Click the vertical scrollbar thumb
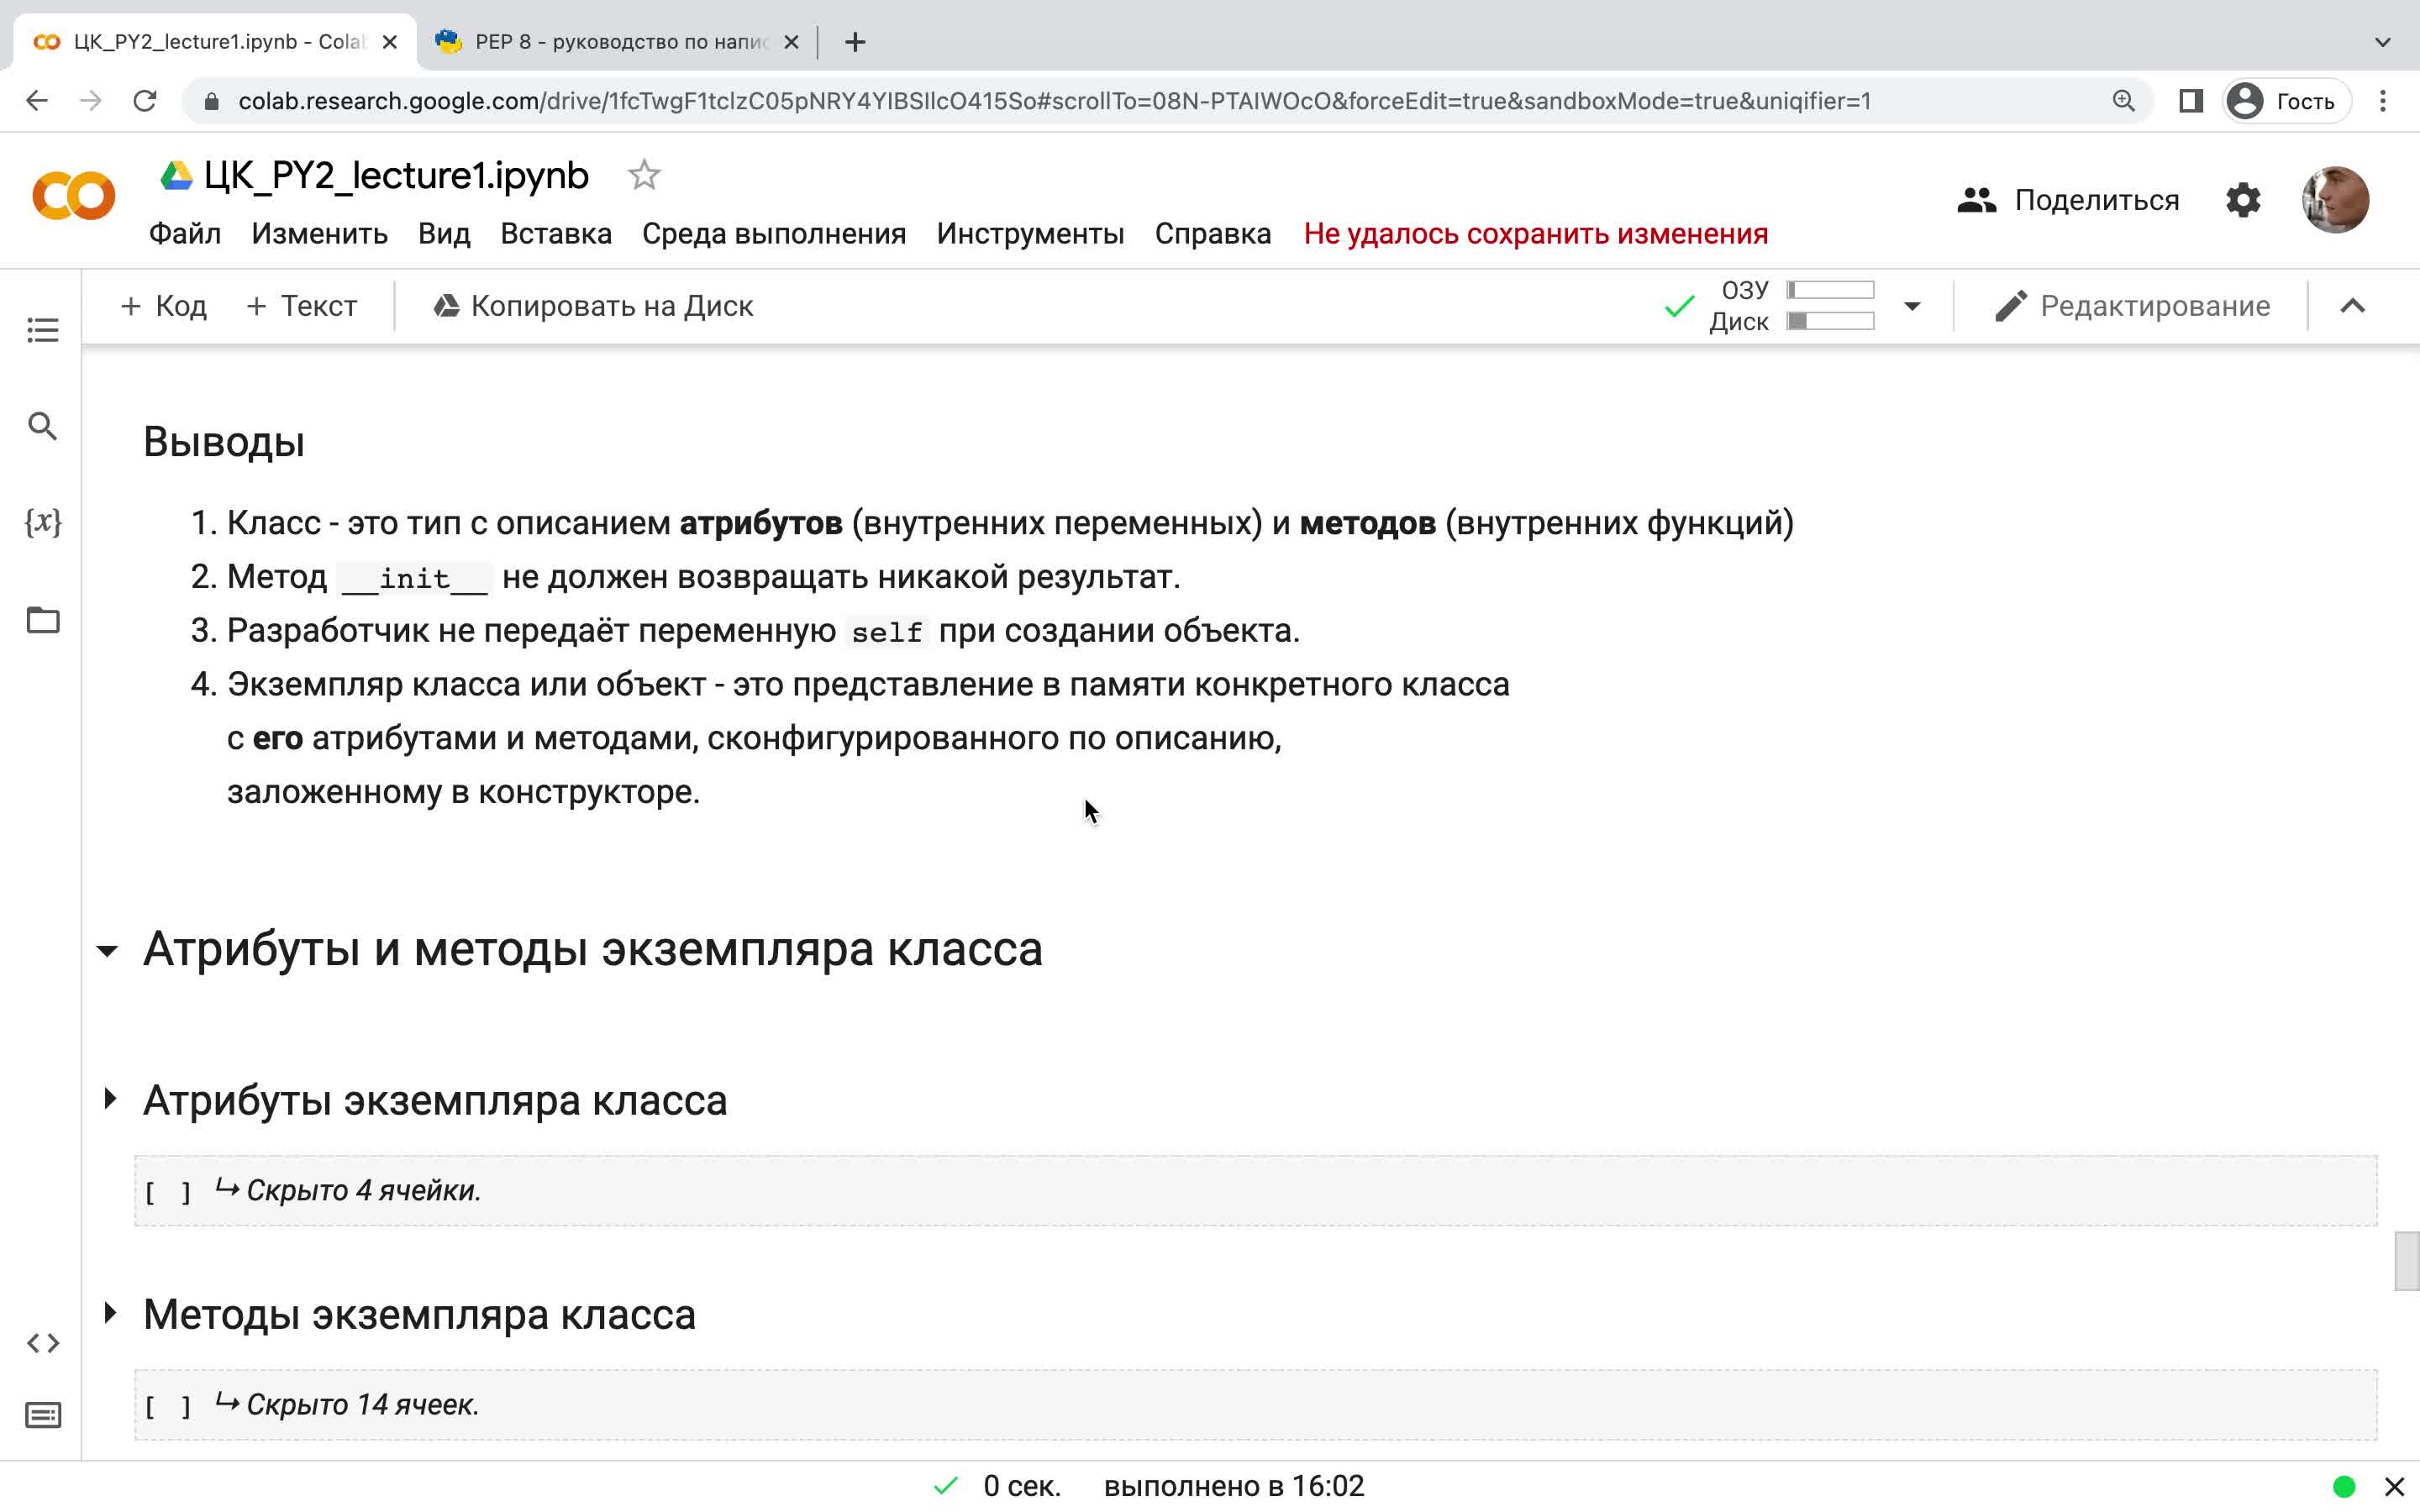Image resolution: width=2420 pixels, height=1512 pixels. pos(2407,1262)
